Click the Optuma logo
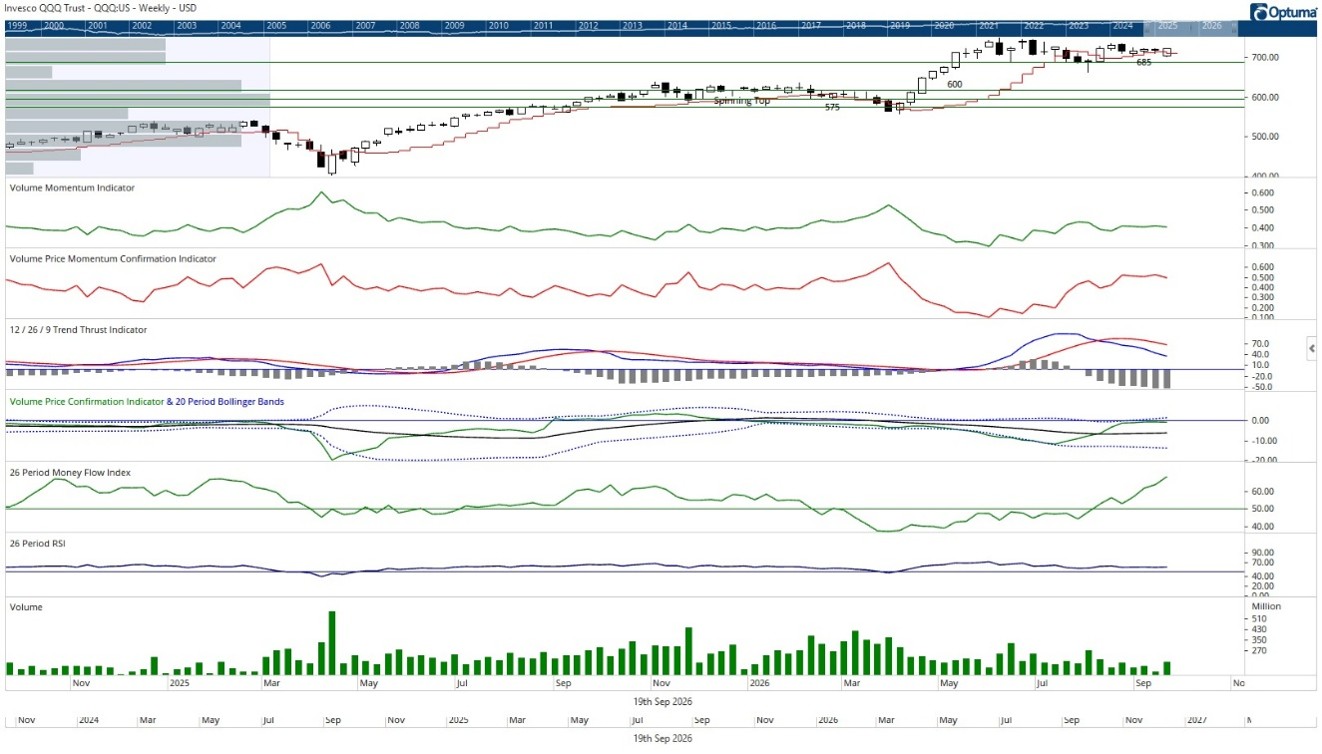 click(x=1285, y=12)
